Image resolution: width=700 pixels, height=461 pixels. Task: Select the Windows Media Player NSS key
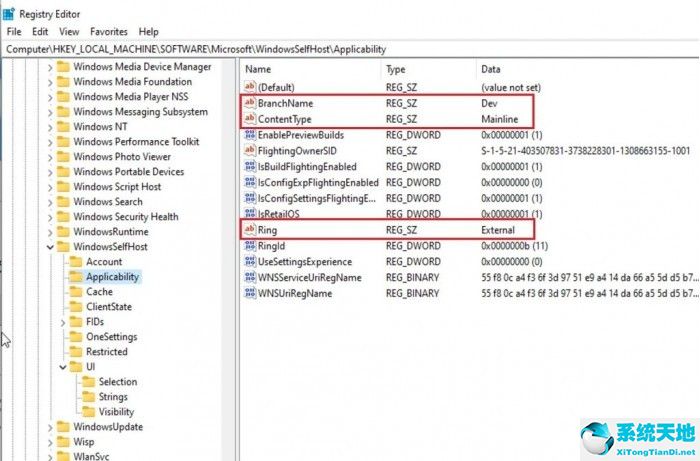(x=131, y=97)
